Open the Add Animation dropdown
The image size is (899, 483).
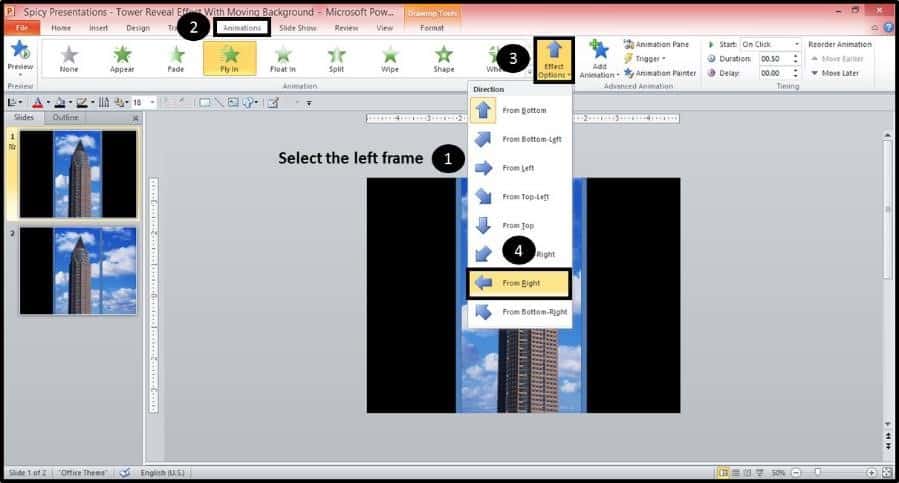(x=599, y=60)
